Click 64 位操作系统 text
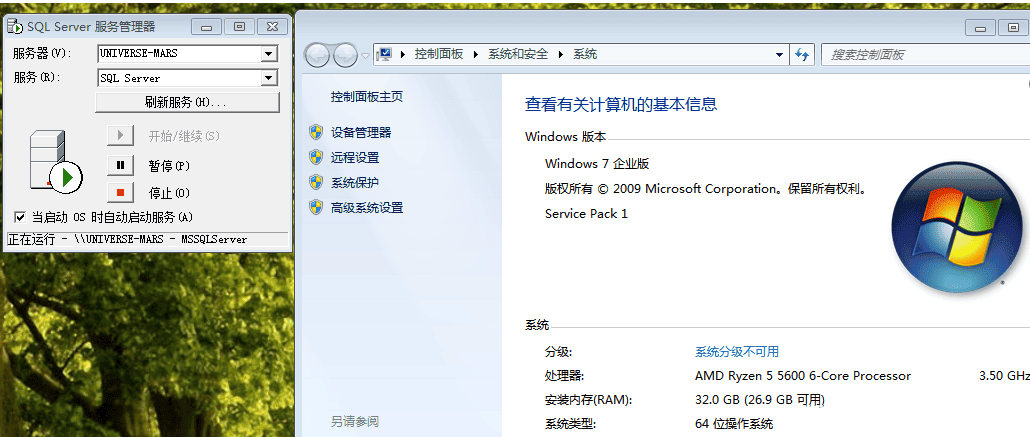This screenshot has height=437, width=1030. coord(734,424)
